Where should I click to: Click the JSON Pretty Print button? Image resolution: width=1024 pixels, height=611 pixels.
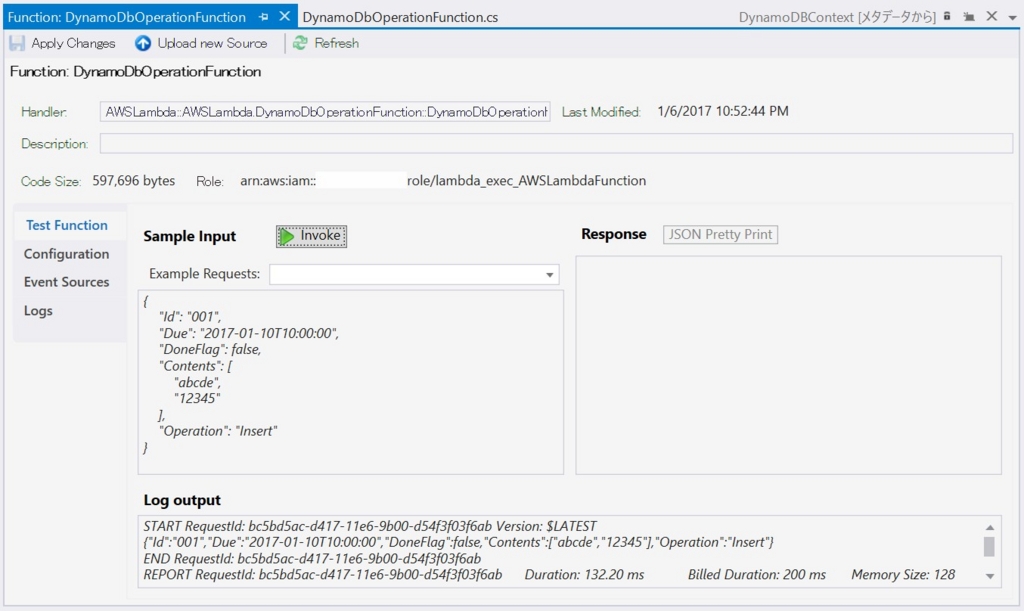(720, 234)
